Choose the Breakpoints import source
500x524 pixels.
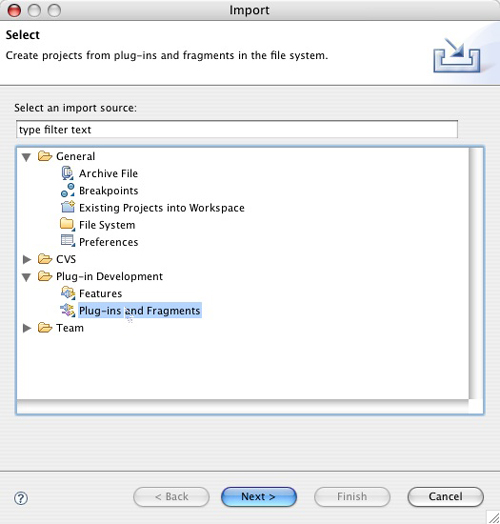[x=109, y=190]
